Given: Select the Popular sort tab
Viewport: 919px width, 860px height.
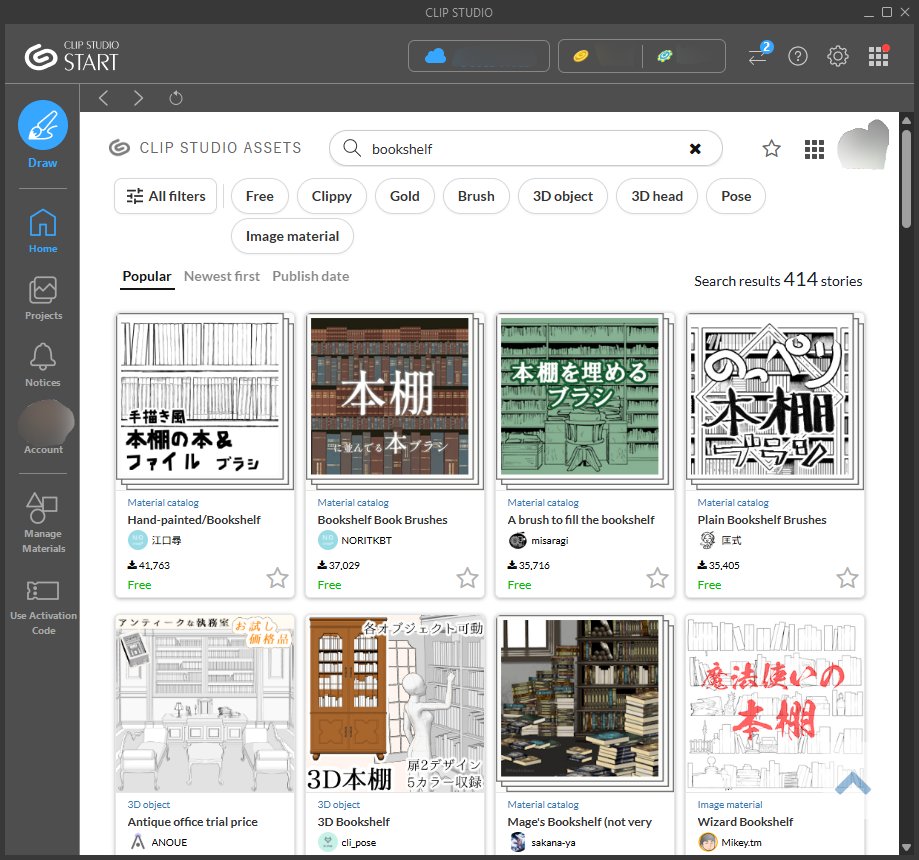Looking at the screenshot, I should 147,276.
